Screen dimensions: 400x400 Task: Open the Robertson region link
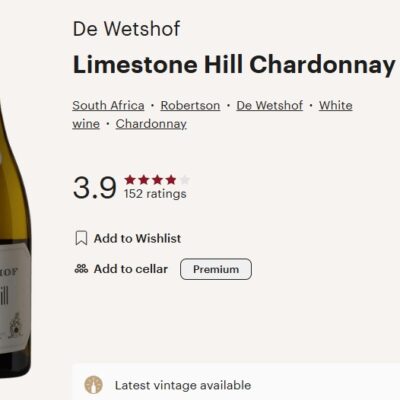point(190,106)
